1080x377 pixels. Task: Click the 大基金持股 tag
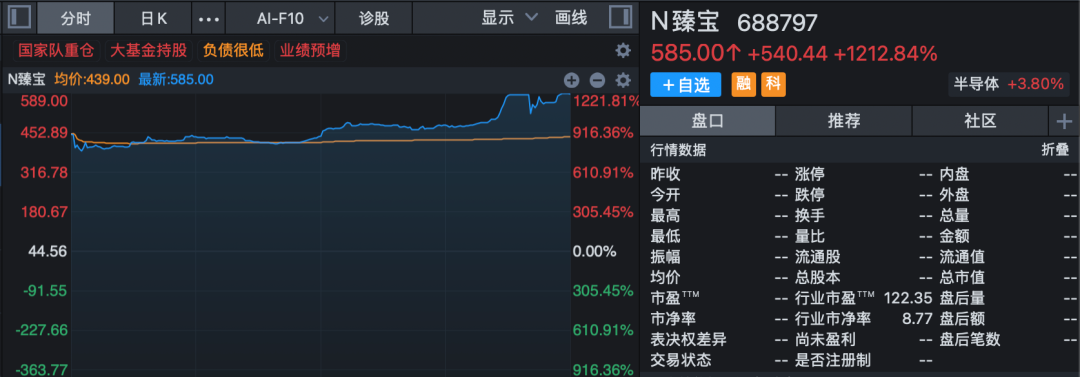[148, 50]
